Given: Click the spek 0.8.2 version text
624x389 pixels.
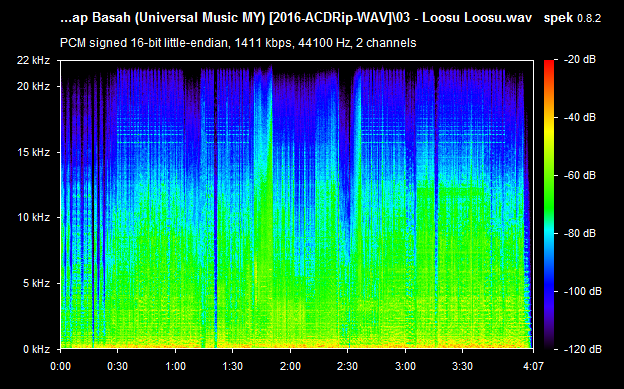Looking at the screenshot, I should click(x=572, y=18).
